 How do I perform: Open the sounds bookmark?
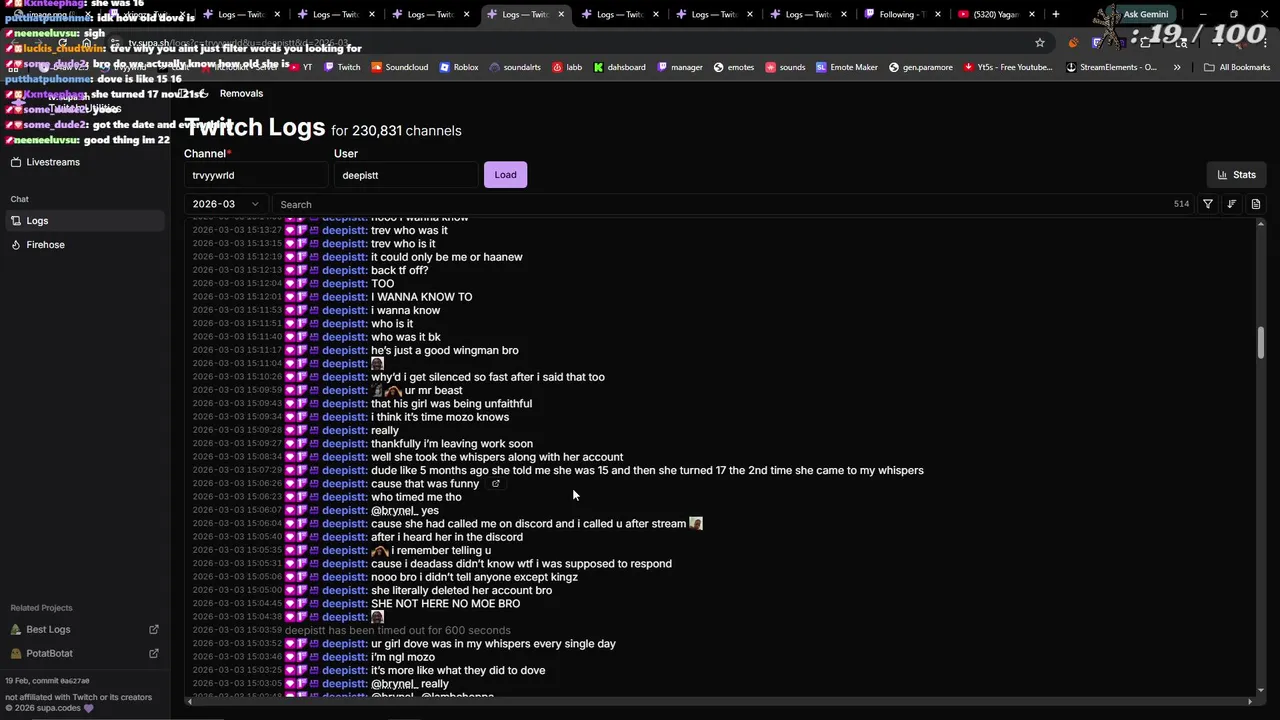(x=785, y=67)
